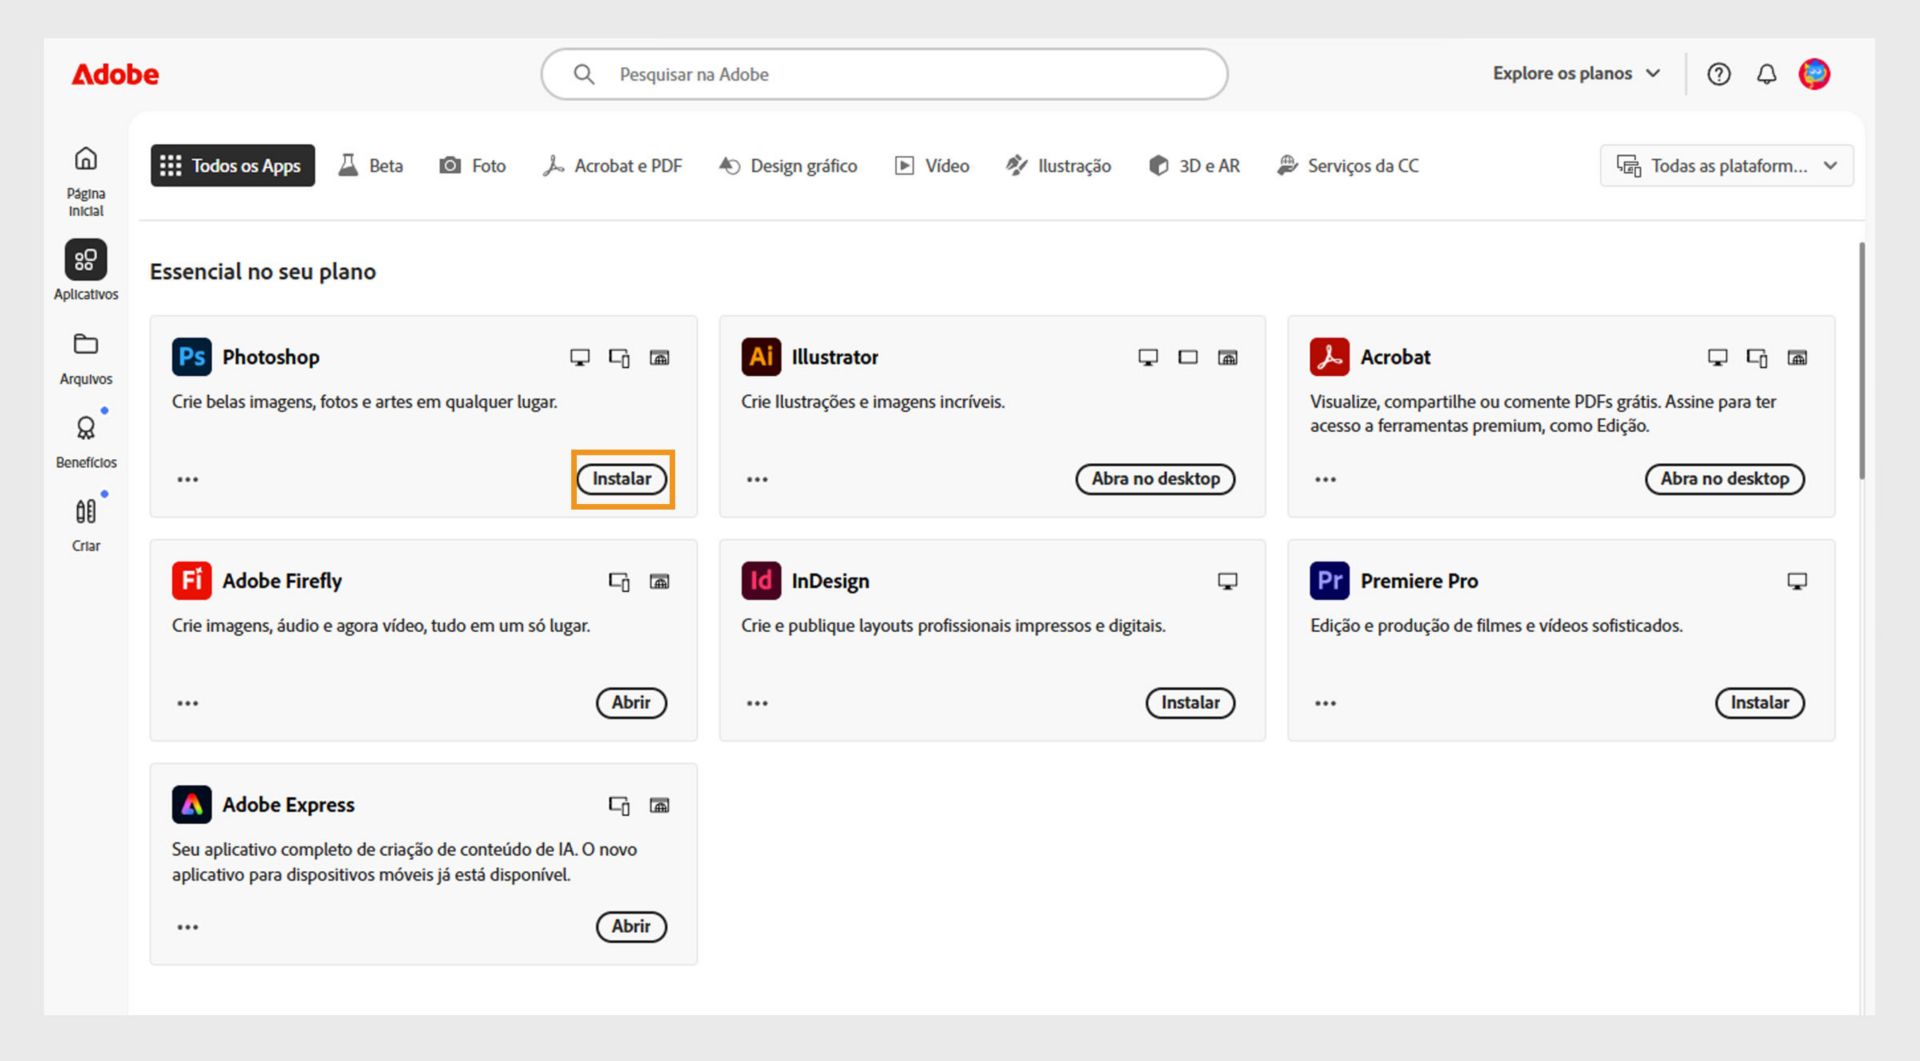Viewport: 1920px width, 1061px height.
Task: Click the Photoshop app icon
Action: click(x=191, y=357)
